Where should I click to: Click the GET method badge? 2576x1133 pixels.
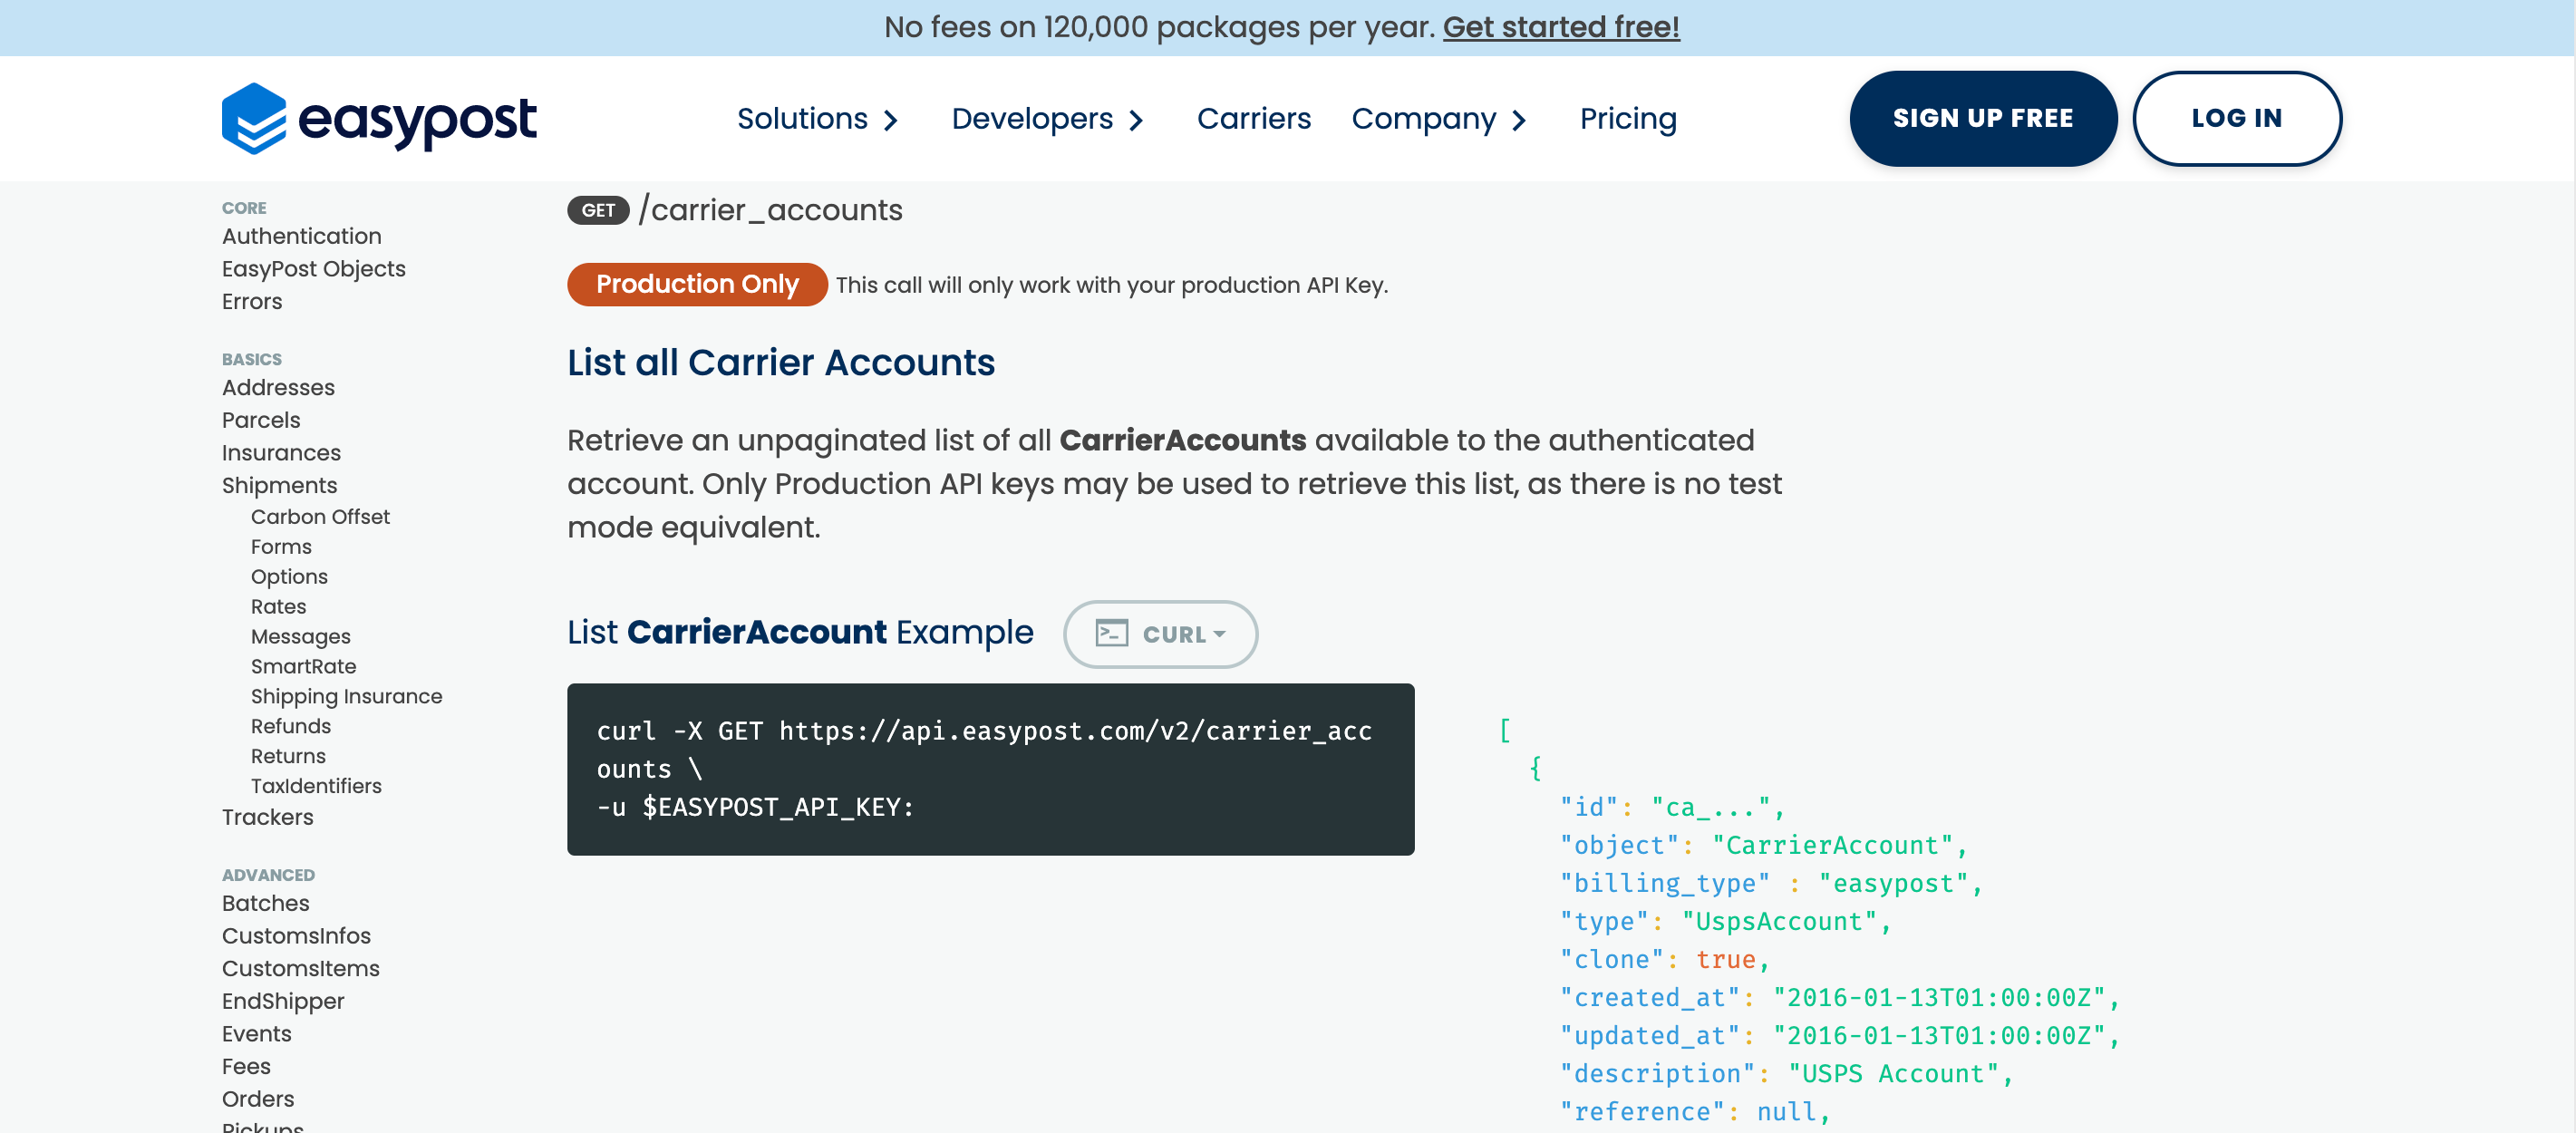[x=598, y=210]
